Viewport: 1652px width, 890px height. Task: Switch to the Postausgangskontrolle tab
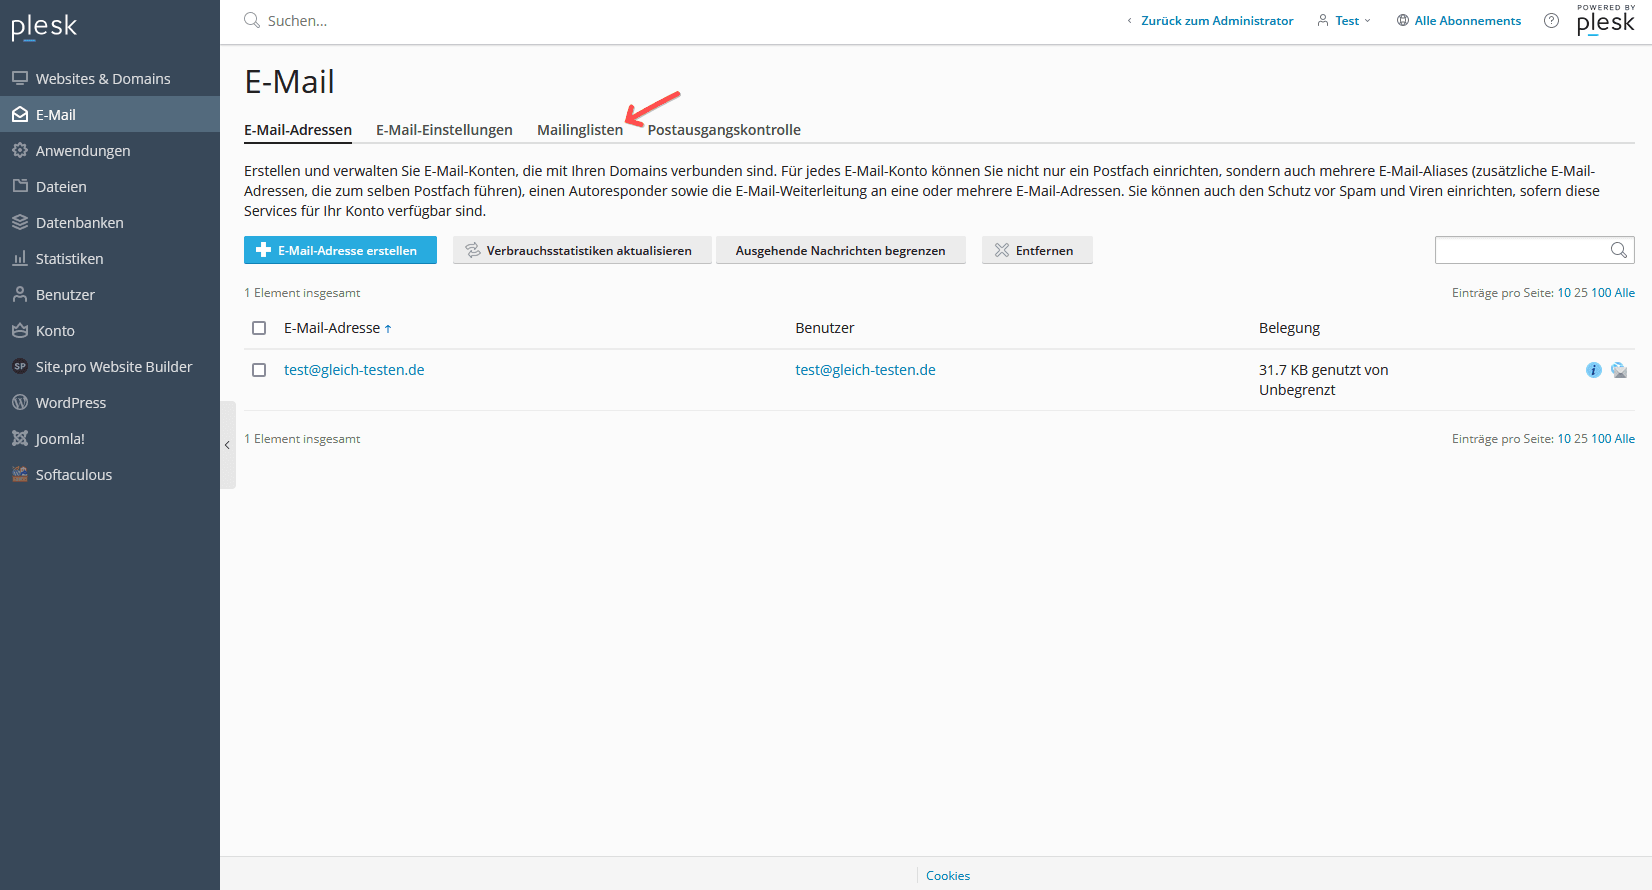coord(724,130)
